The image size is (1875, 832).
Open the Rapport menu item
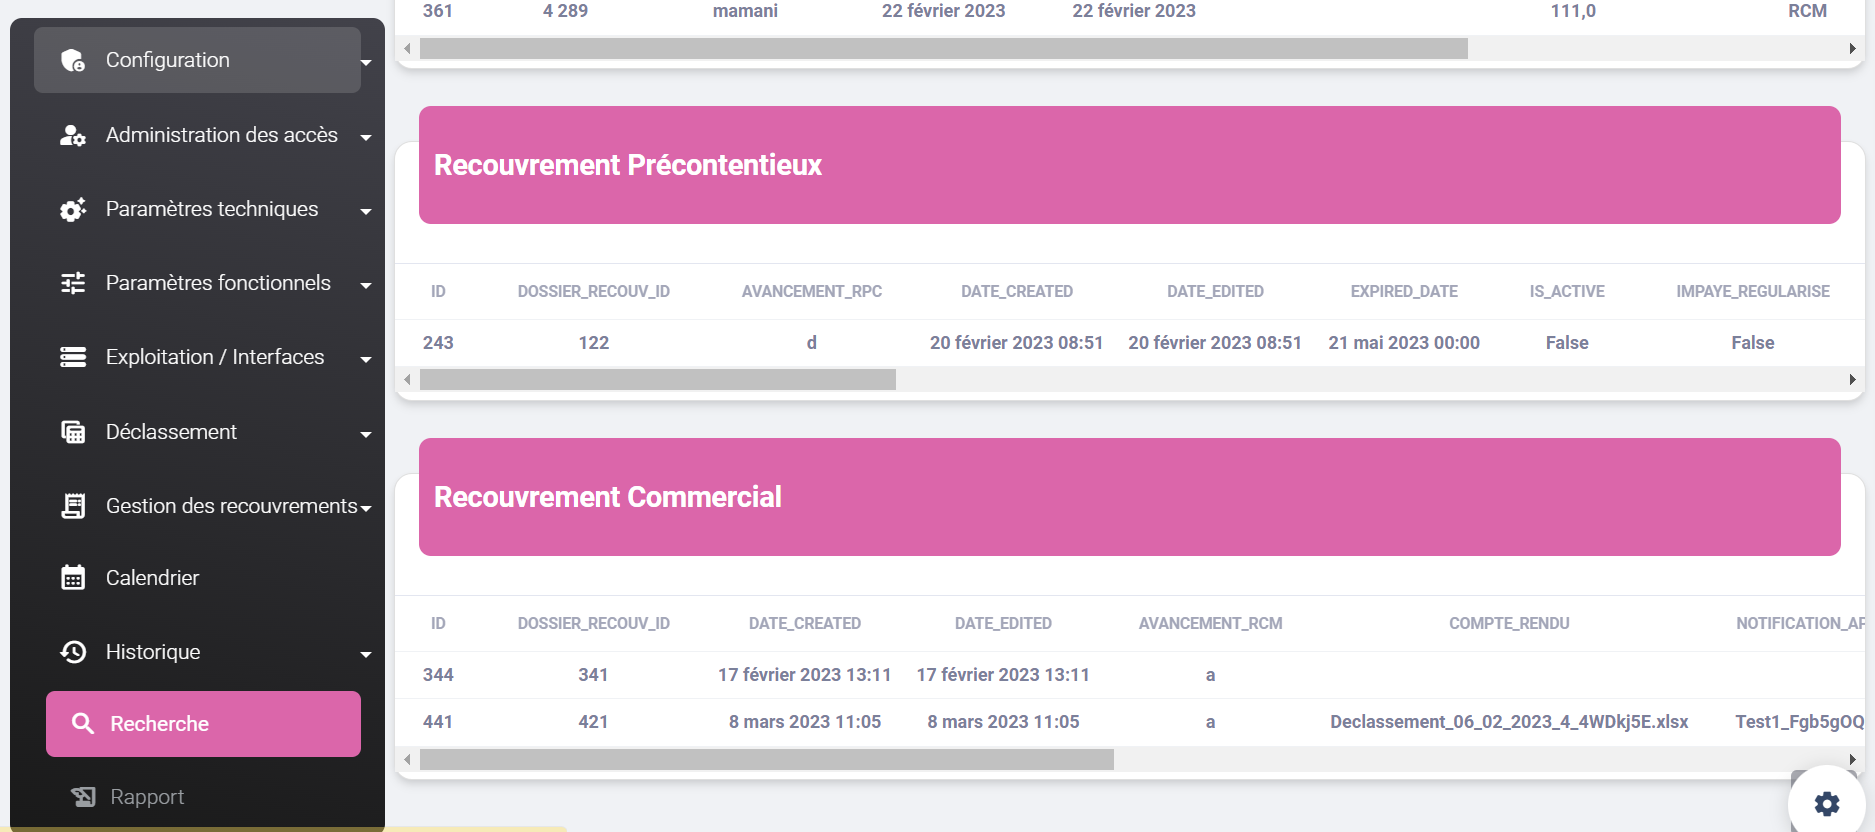tap(147, 797)
